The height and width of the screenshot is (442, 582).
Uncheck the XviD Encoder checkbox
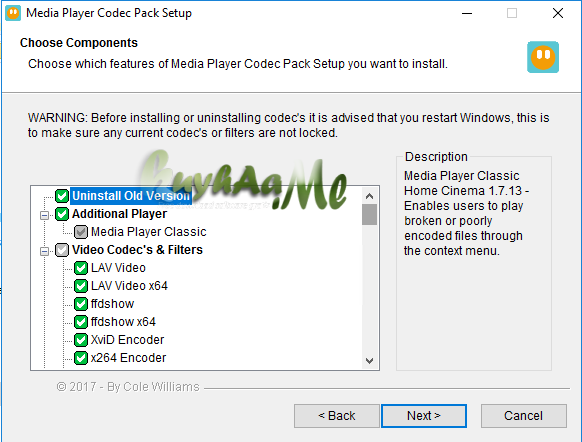[81, 340]
